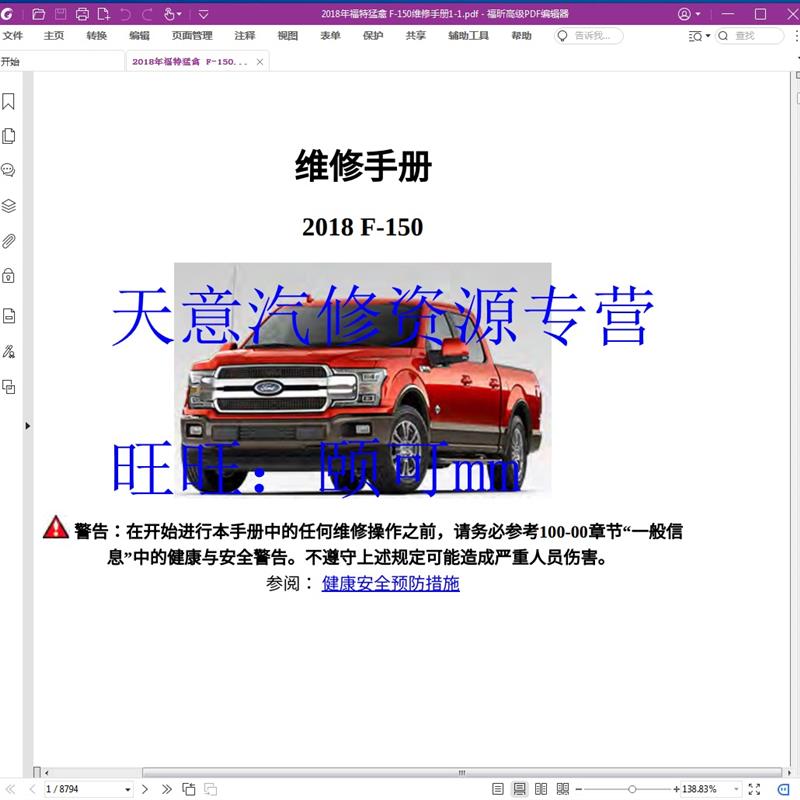Go to the previous page
This screenshot has width=800, height=800.
pyautogui.click(x=32, y=789)
